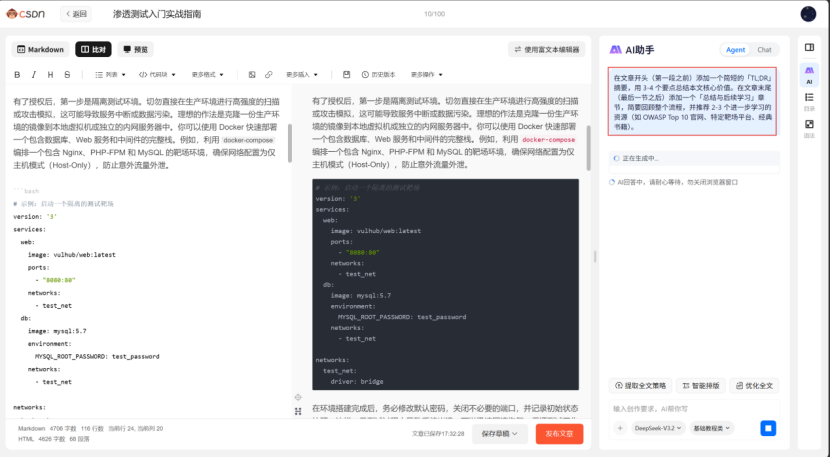Publish the article with 发布文章
Image resolution: width=830 pixels, height=457 pixels.
pyautogui.click(x=560, y=434)
